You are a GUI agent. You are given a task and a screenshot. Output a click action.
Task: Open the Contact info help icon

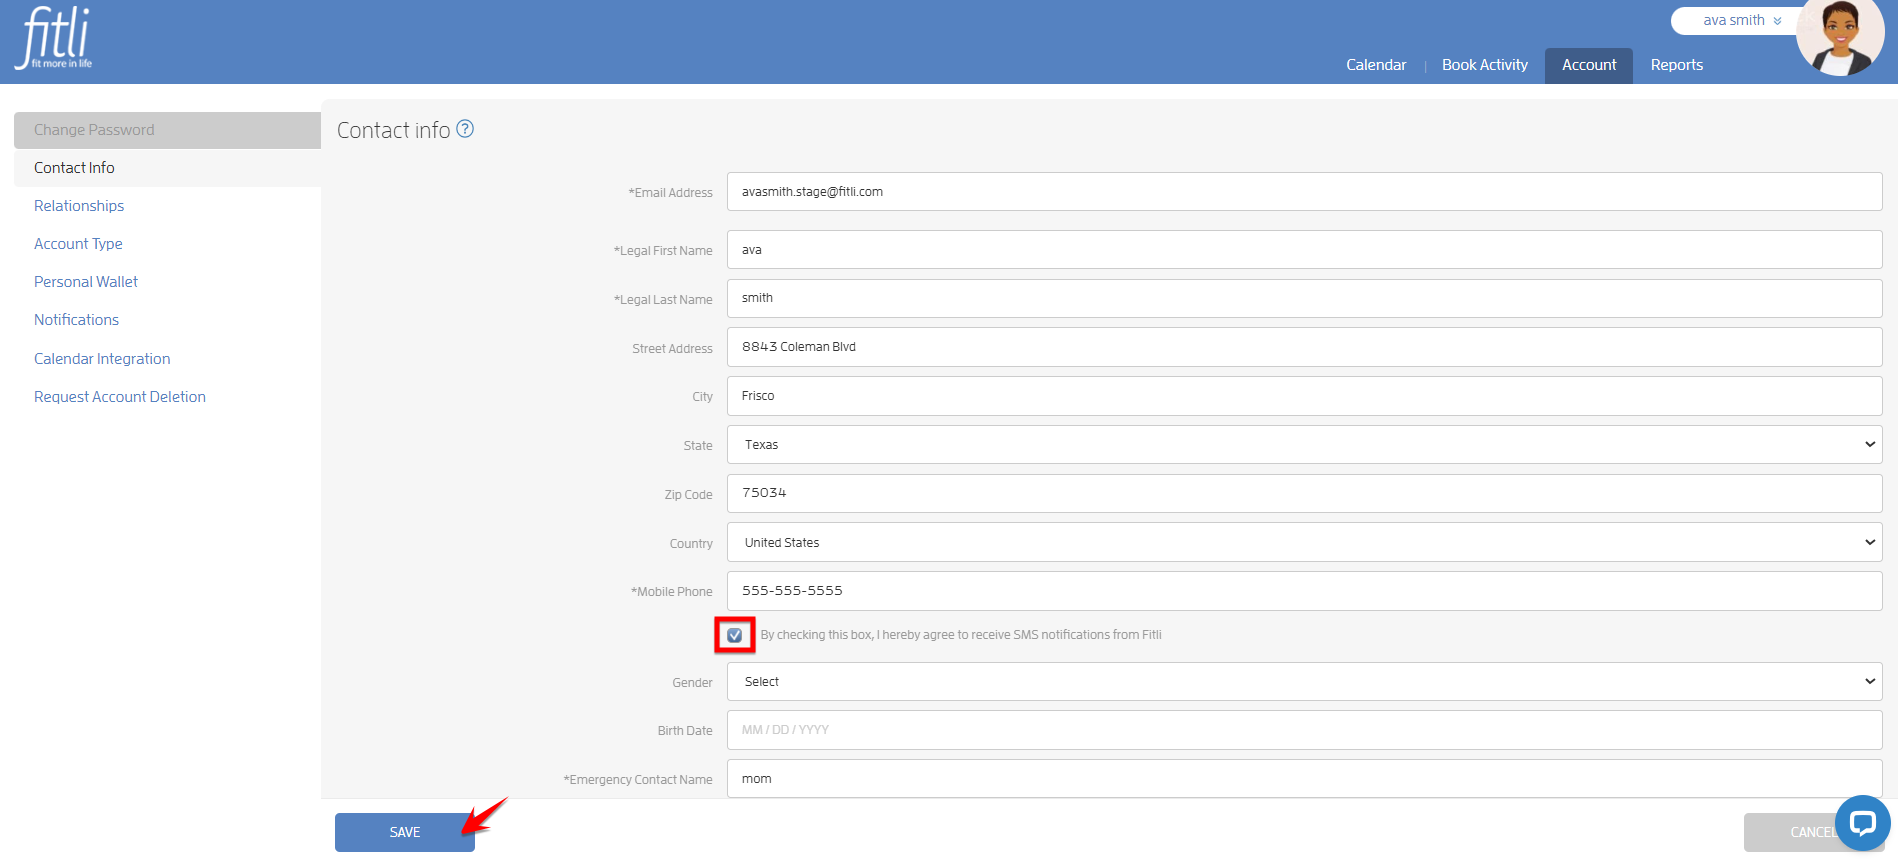[x=465, y=129]
